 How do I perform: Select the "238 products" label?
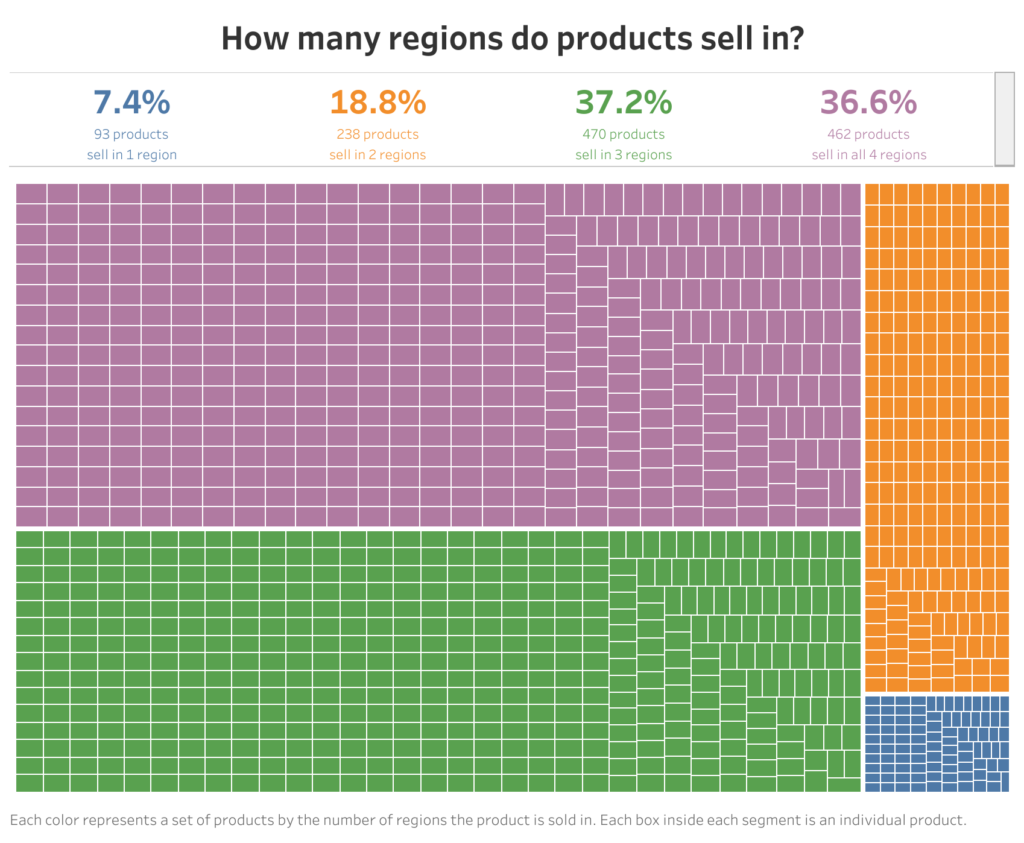pyautogui.click(x=377, y=134)
